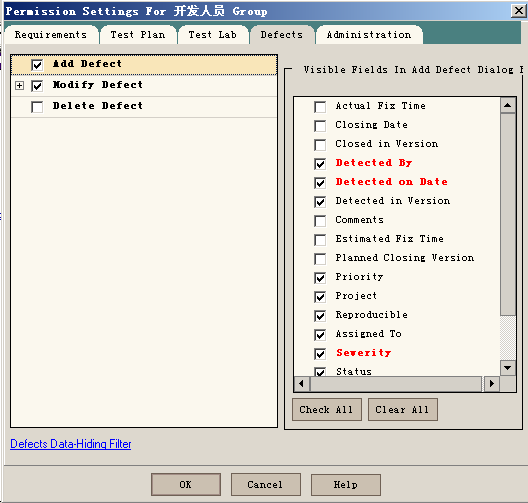
Task: Enable Estimated Fix Time checkbox
Action: [320, 240]
